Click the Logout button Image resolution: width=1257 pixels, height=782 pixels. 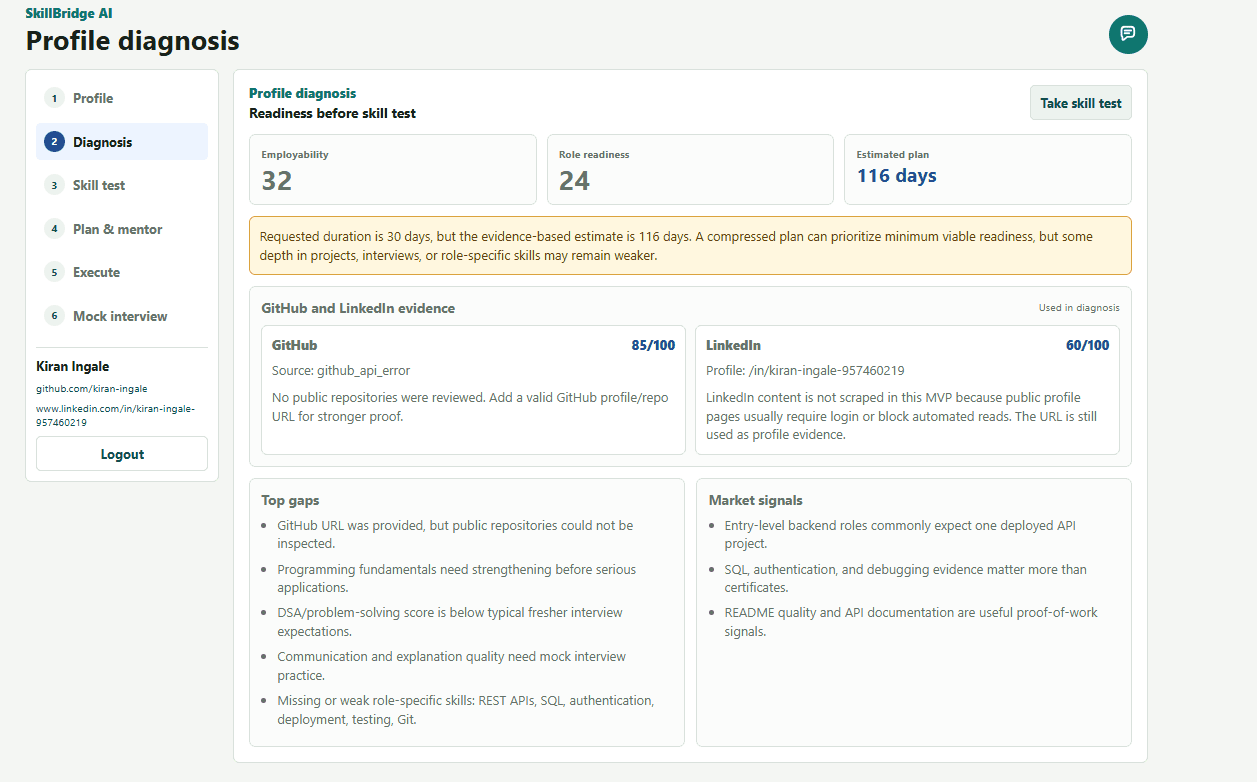pyautogui.click(x=122, y=454)
